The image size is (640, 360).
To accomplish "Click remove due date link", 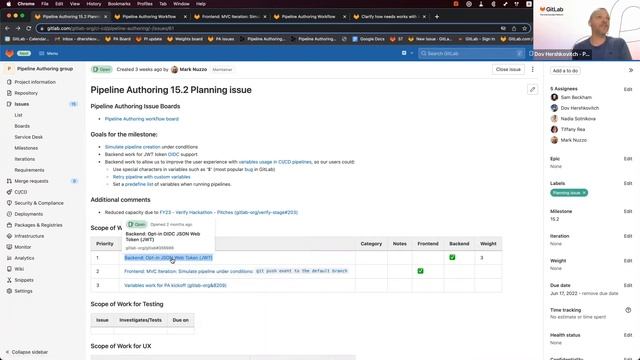I will [x=600, y=293].
